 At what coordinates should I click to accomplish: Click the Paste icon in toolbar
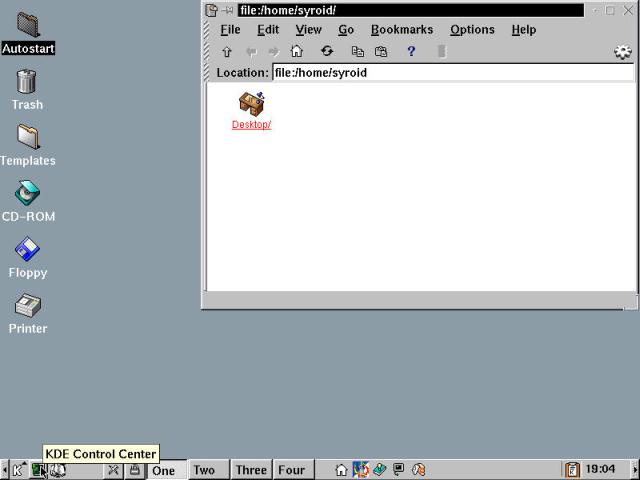pos(381,52)
